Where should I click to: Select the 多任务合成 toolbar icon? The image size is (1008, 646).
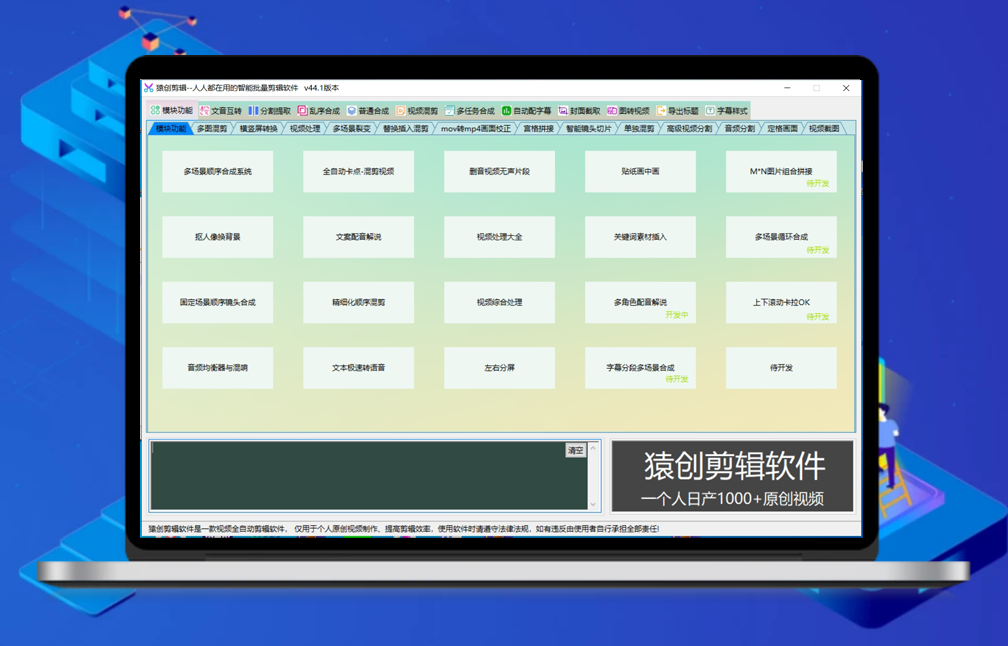point(450,111)
